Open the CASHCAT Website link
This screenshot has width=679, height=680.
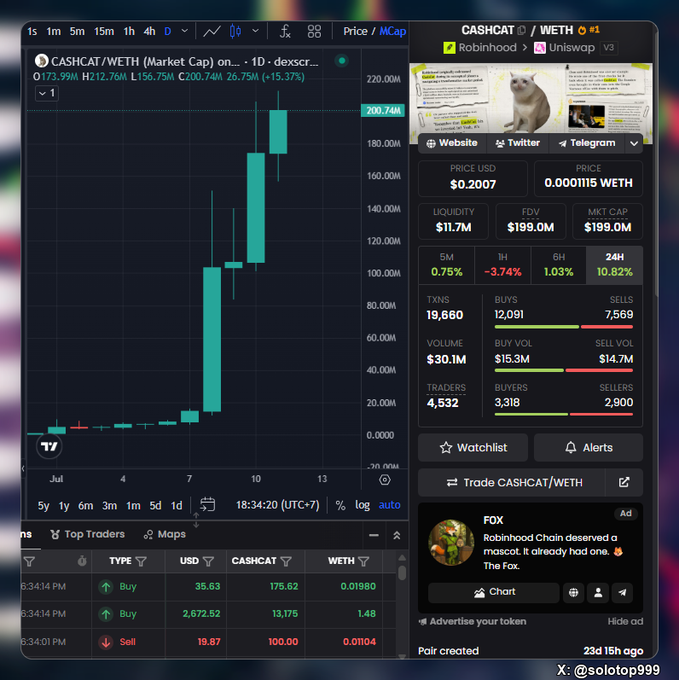(x=452, y=143)
